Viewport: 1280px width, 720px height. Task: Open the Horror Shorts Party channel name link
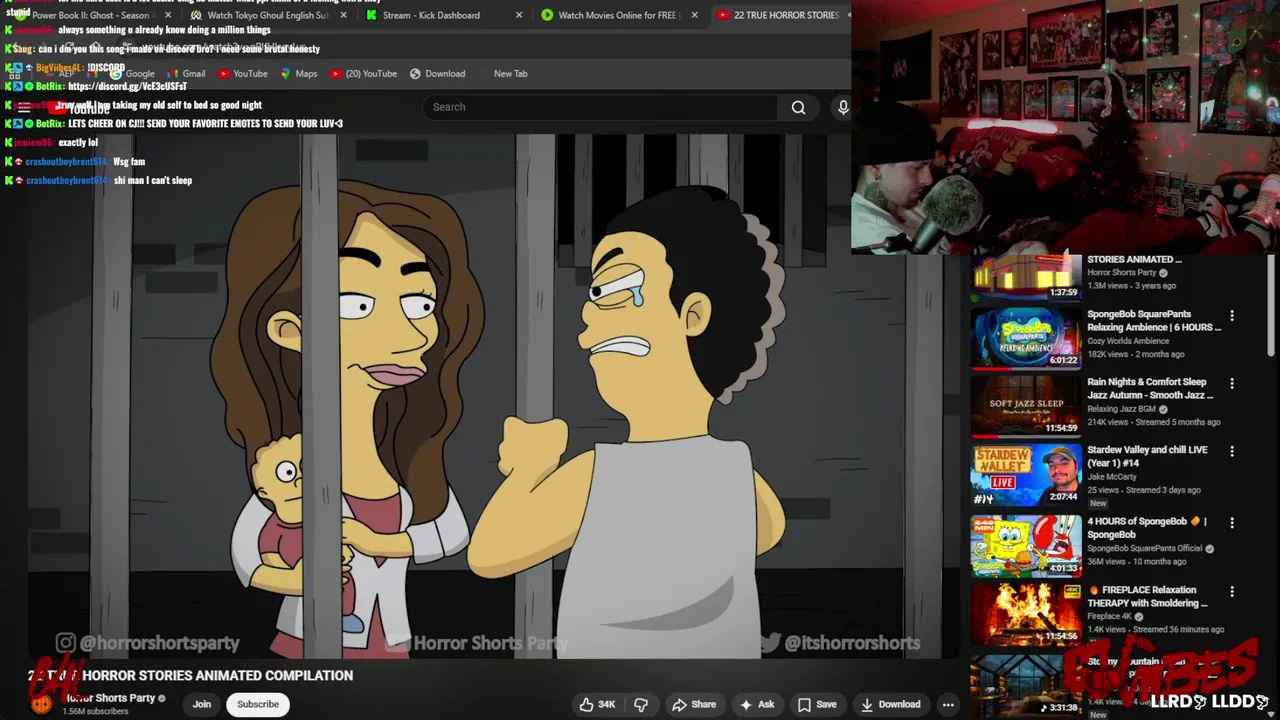[x=110, y=698]
